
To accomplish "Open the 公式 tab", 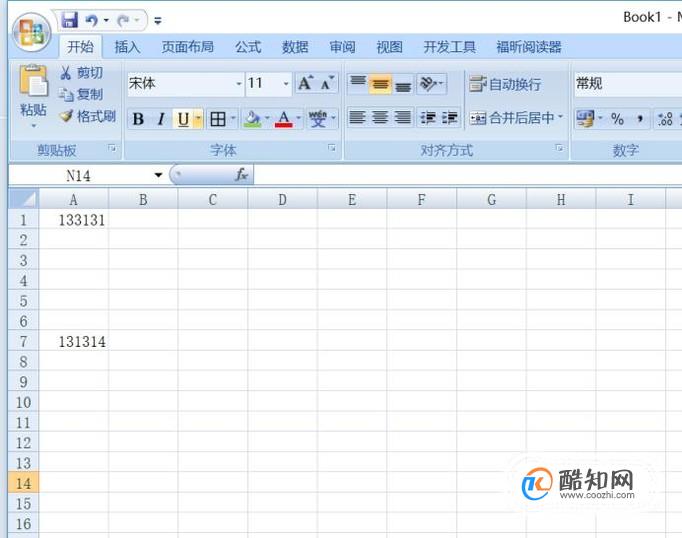I will pos(248,47).
